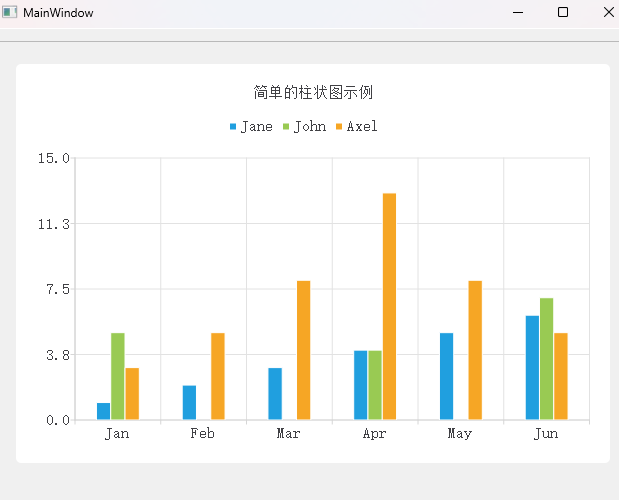Screen dimensions: 619x500
Task: Select the John legend label
Action: click(x=310, y=127)
